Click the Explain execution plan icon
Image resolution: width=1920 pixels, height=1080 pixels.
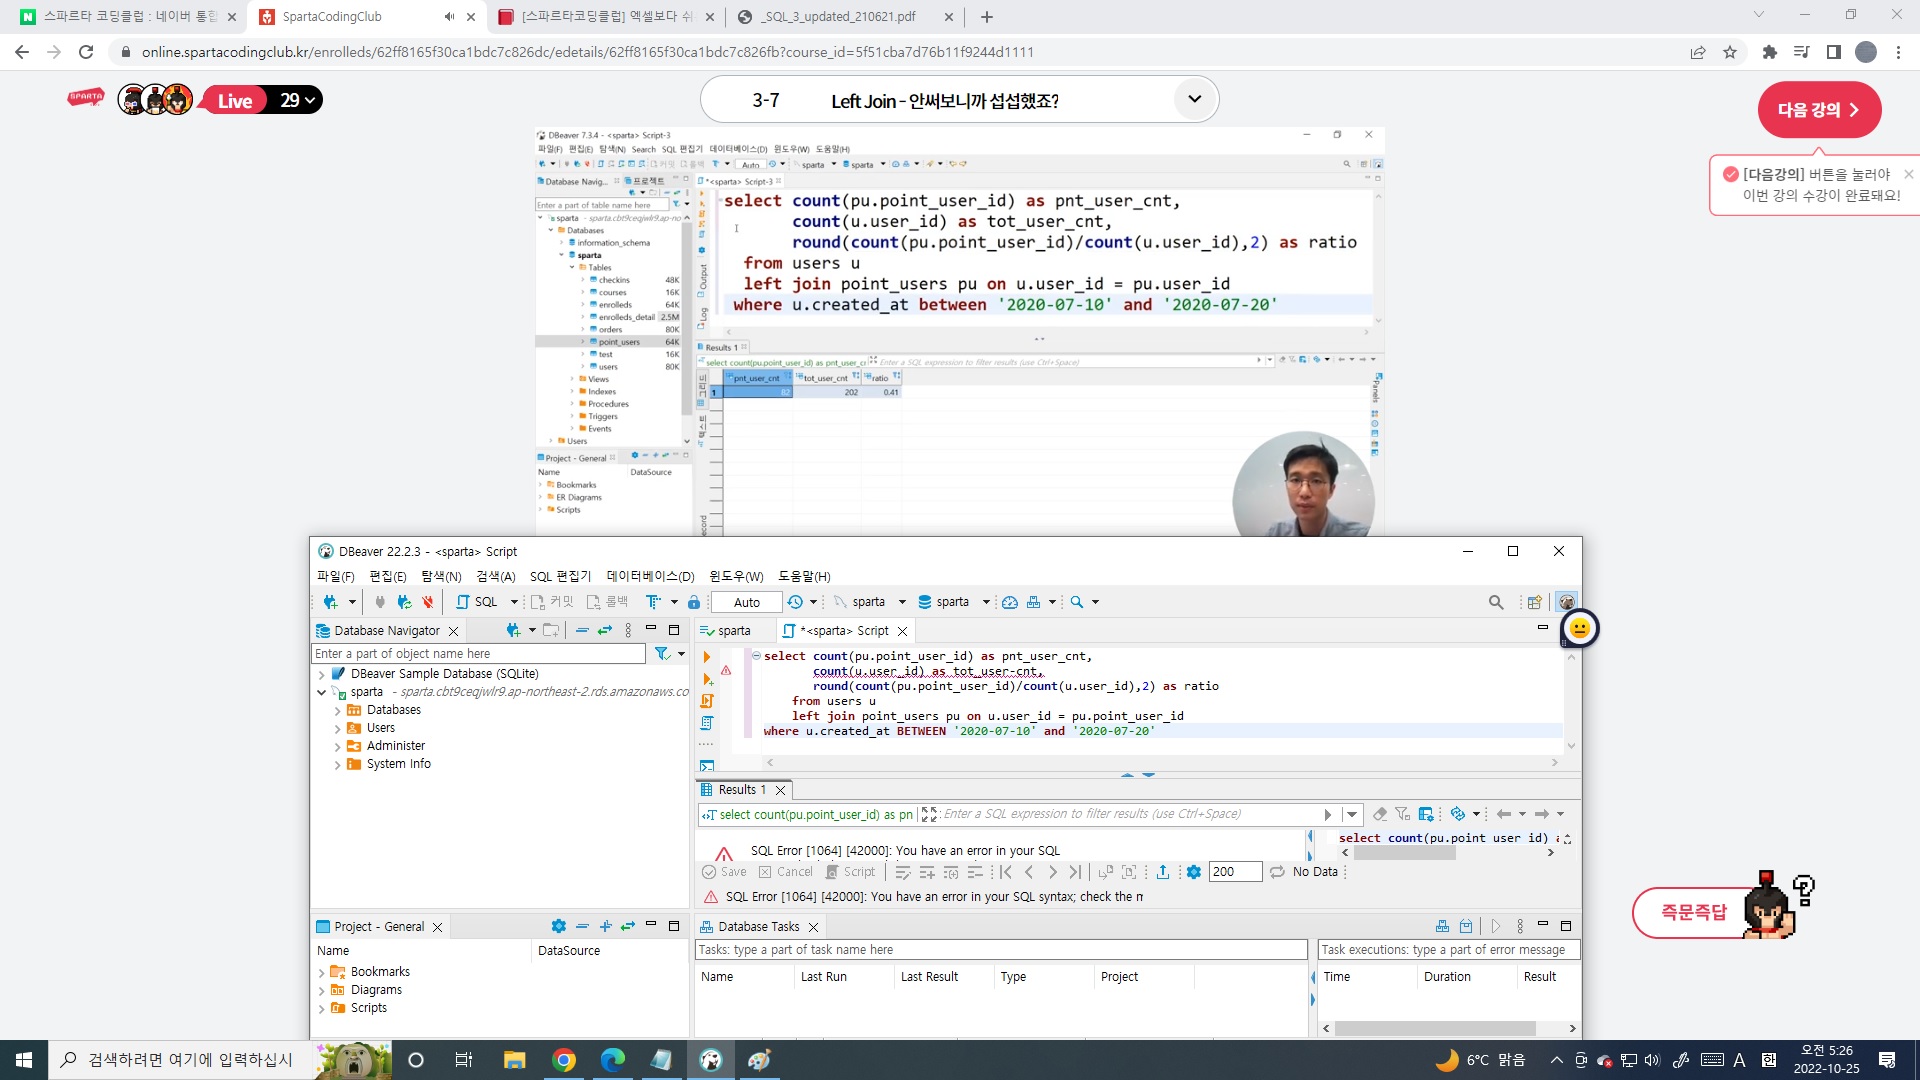click(707, 723)
